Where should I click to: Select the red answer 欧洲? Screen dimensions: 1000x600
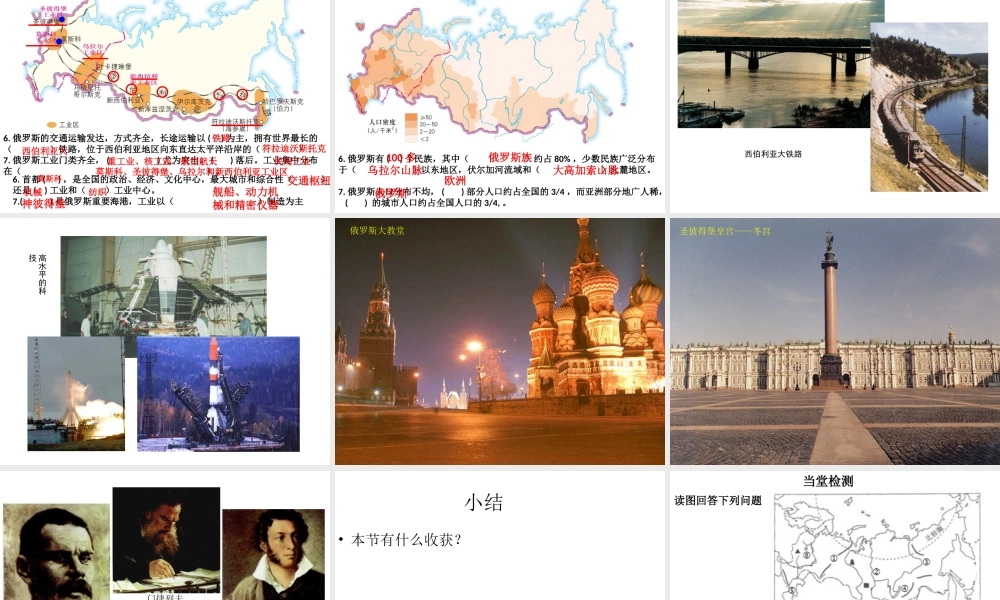tap(455, 180)
